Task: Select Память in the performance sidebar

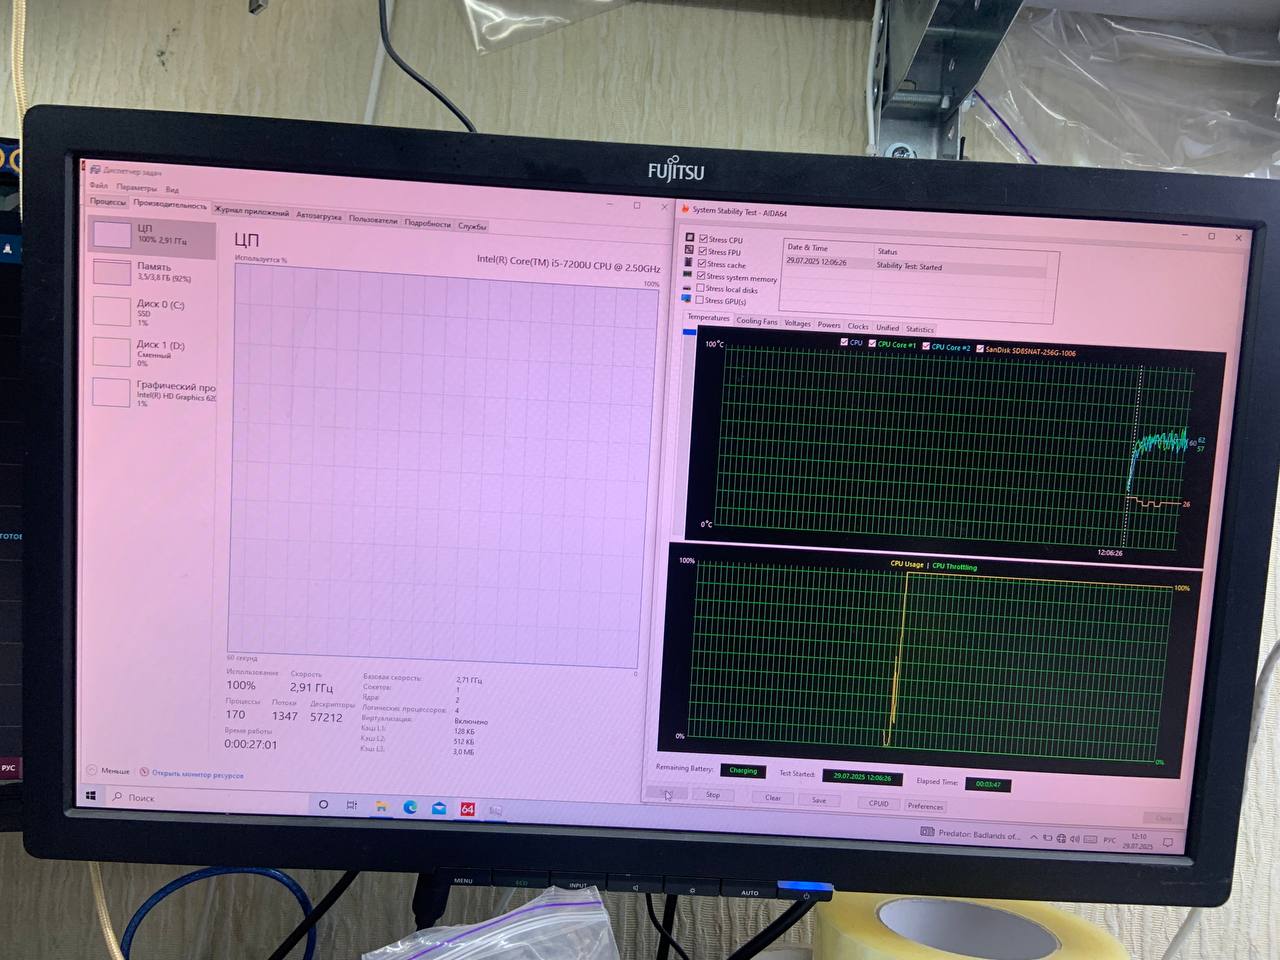Action: (152, 272)
